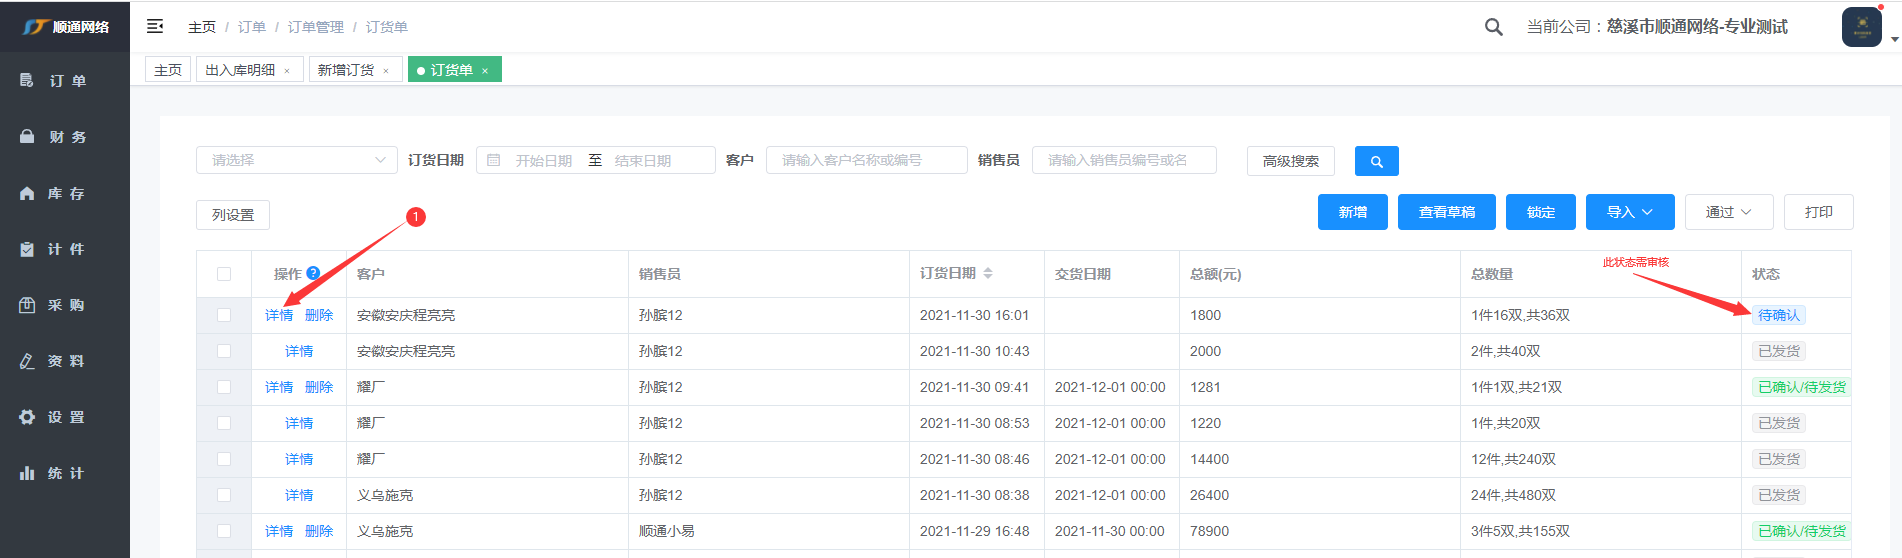
Task: Open the 导入 dropdown button
Action: (x=1629, y=212)
